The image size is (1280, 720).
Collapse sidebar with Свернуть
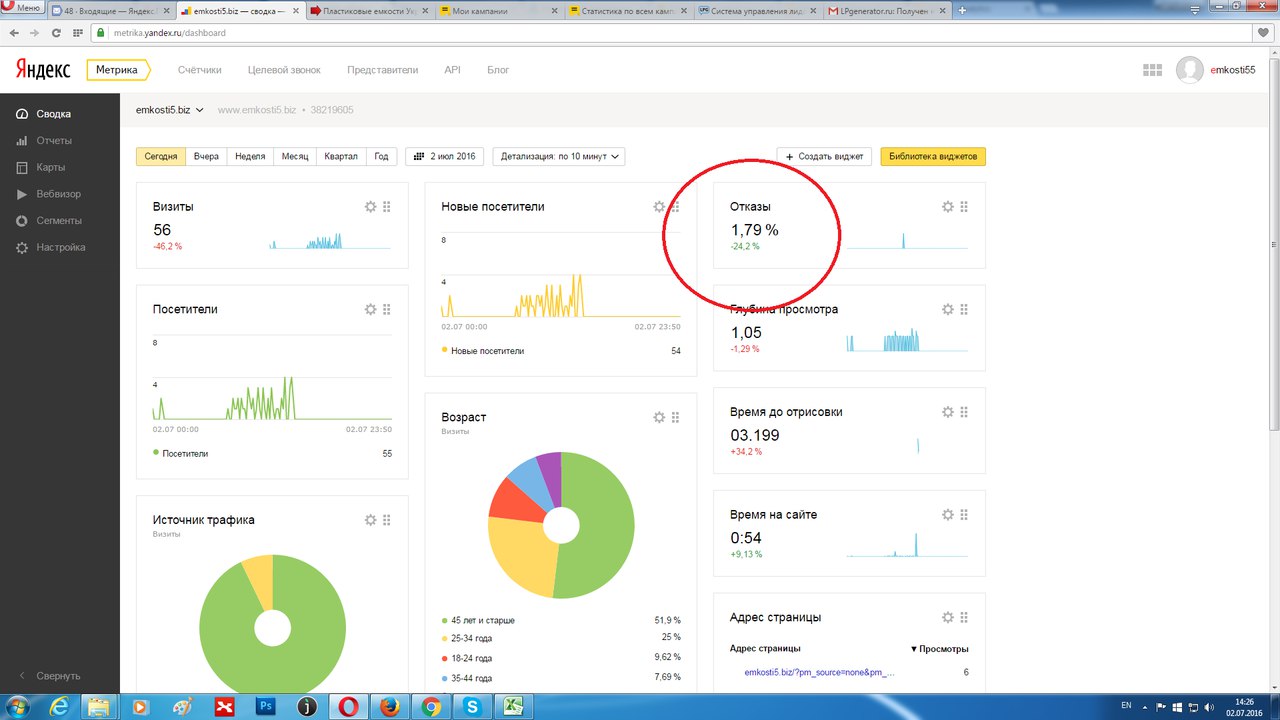click(x=48, y=676)
